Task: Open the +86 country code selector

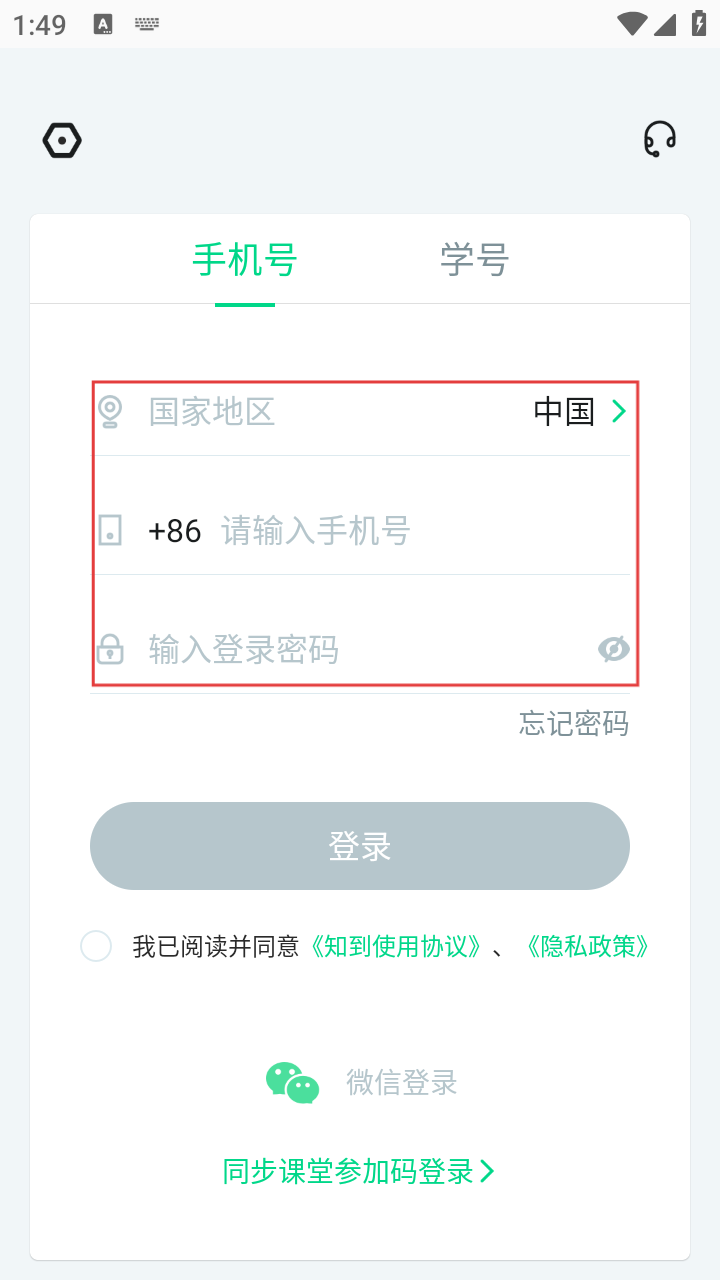Action: tap(174, 531)
